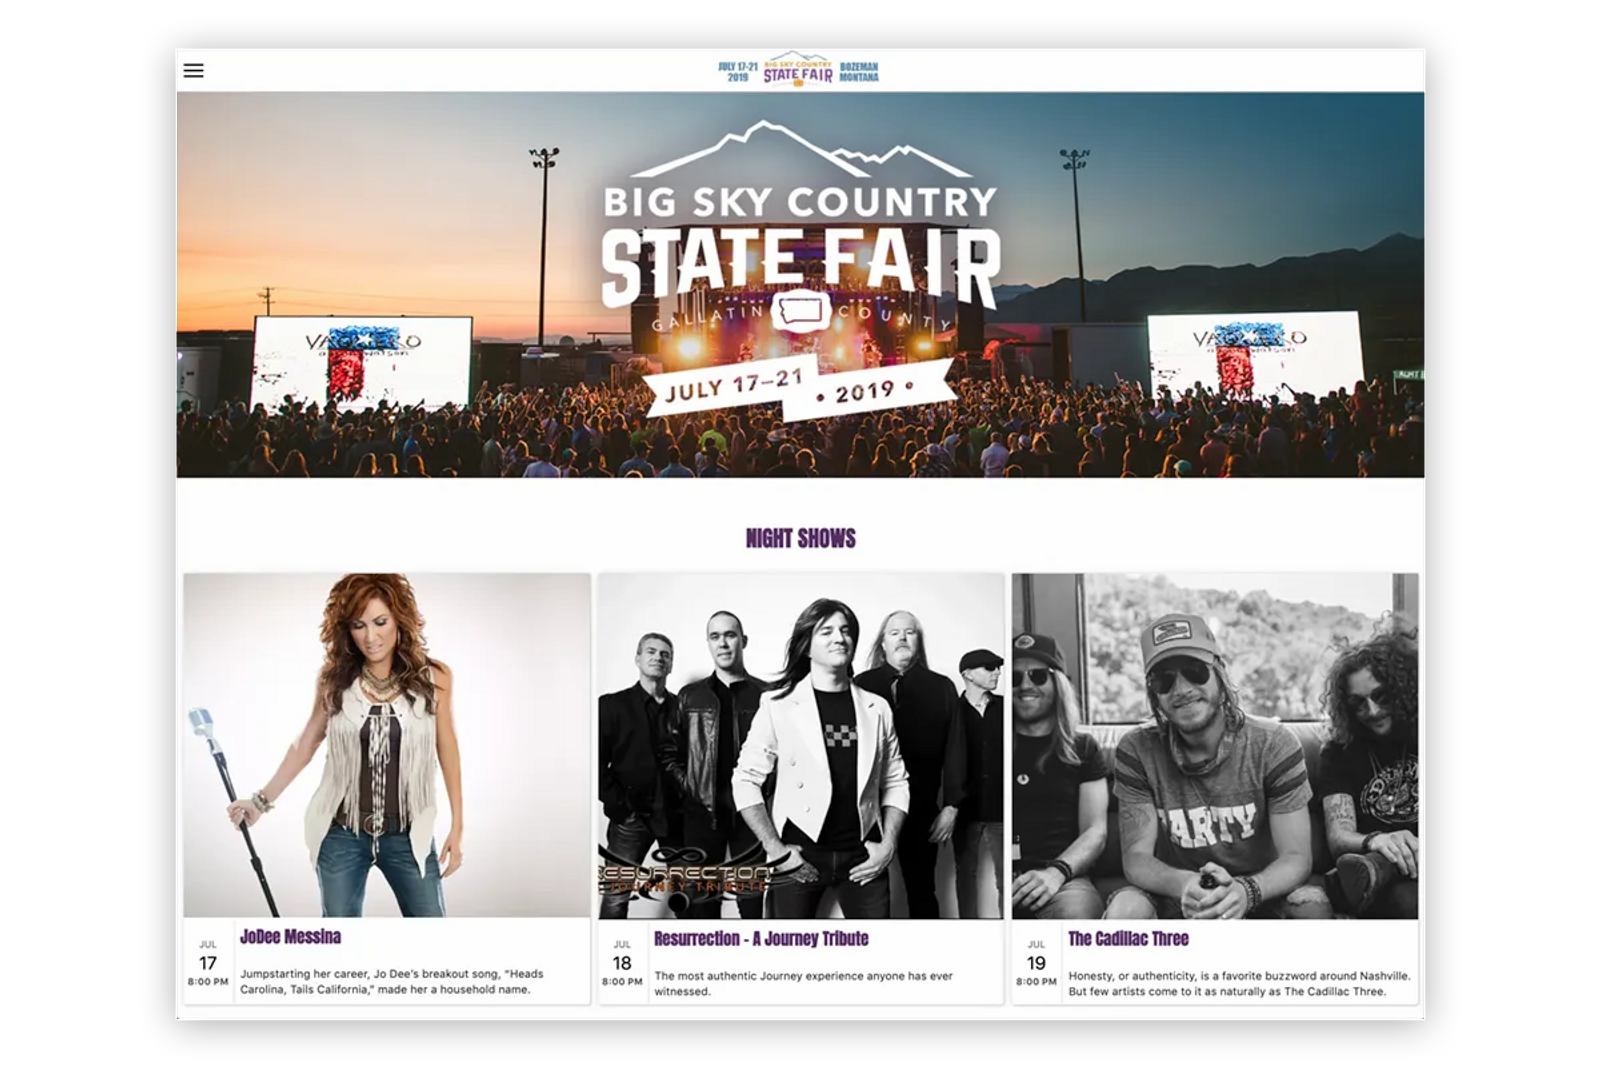The height and width of the screenshot is (1067, 1600).
Task: Open The Cadillac Three band photo
Action: tap(1215, 745)
